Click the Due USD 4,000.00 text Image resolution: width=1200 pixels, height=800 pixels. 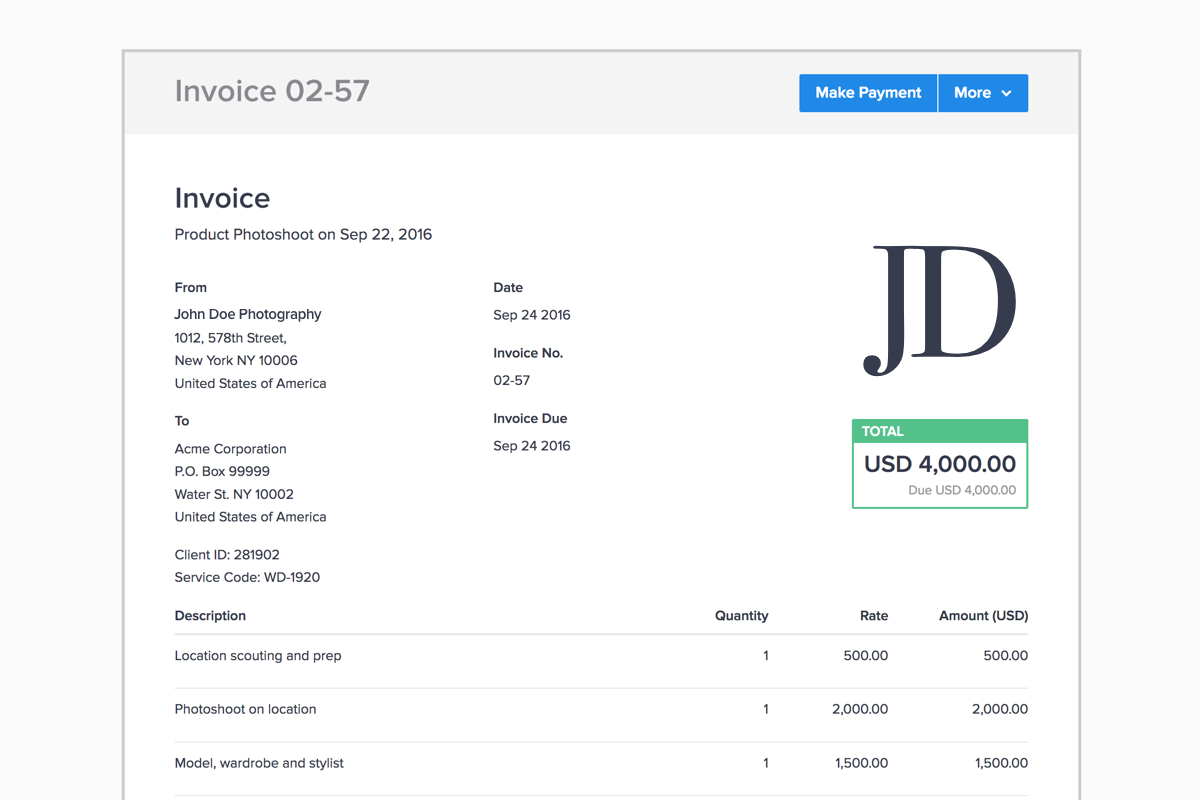pyautogui.click(x=961, y=491)
